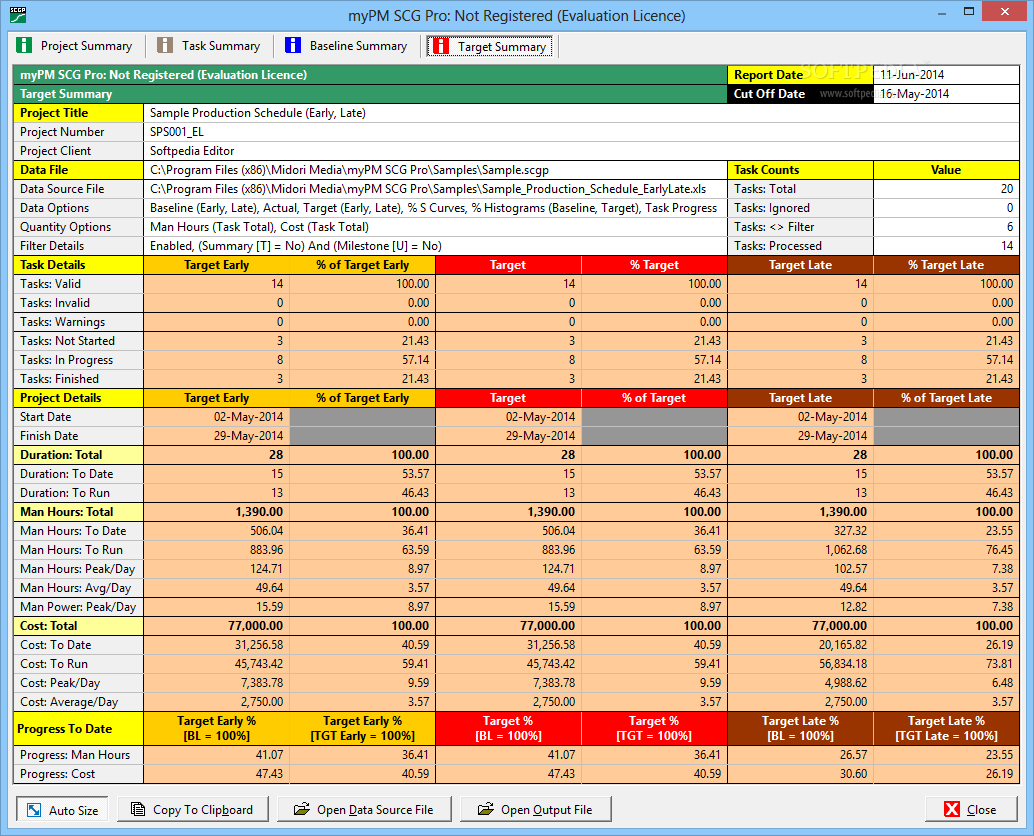Click the Copy To Clipboard document icon
The image size is (1034, 836).
tap(138, 809)
